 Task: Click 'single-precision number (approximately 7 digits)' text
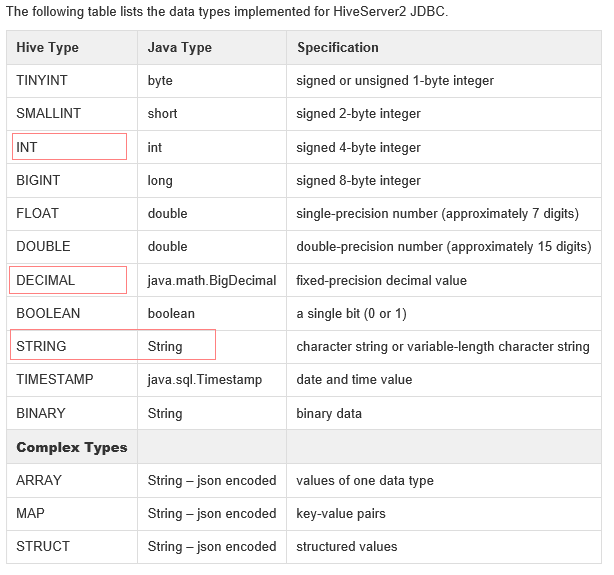click(437, 213)
